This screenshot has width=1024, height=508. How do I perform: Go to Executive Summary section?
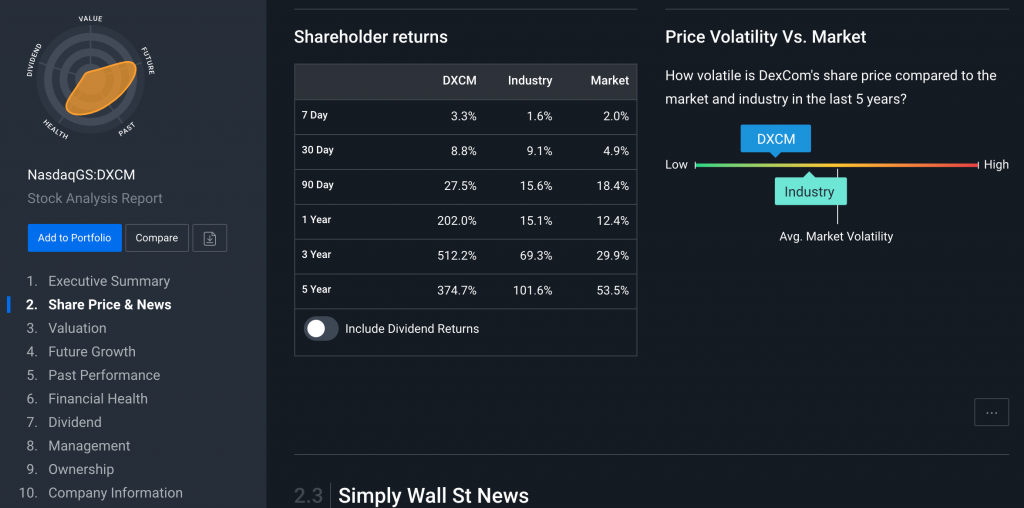(x=109, y=281)
